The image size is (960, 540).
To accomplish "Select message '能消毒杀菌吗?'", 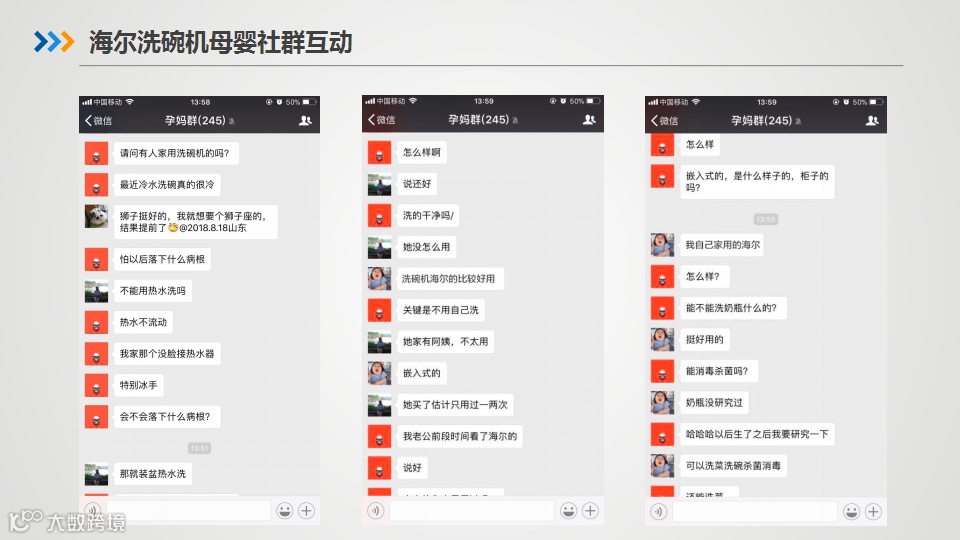I will [x=718, y=371].
